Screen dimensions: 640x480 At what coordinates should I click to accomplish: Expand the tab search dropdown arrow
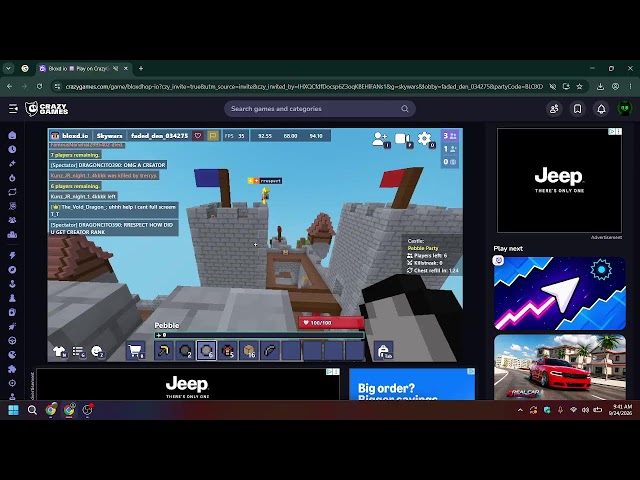point(8,69)
